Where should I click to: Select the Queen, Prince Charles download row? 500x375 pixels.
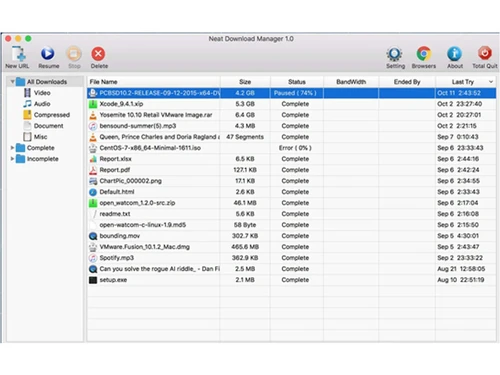tap(292, 137)
